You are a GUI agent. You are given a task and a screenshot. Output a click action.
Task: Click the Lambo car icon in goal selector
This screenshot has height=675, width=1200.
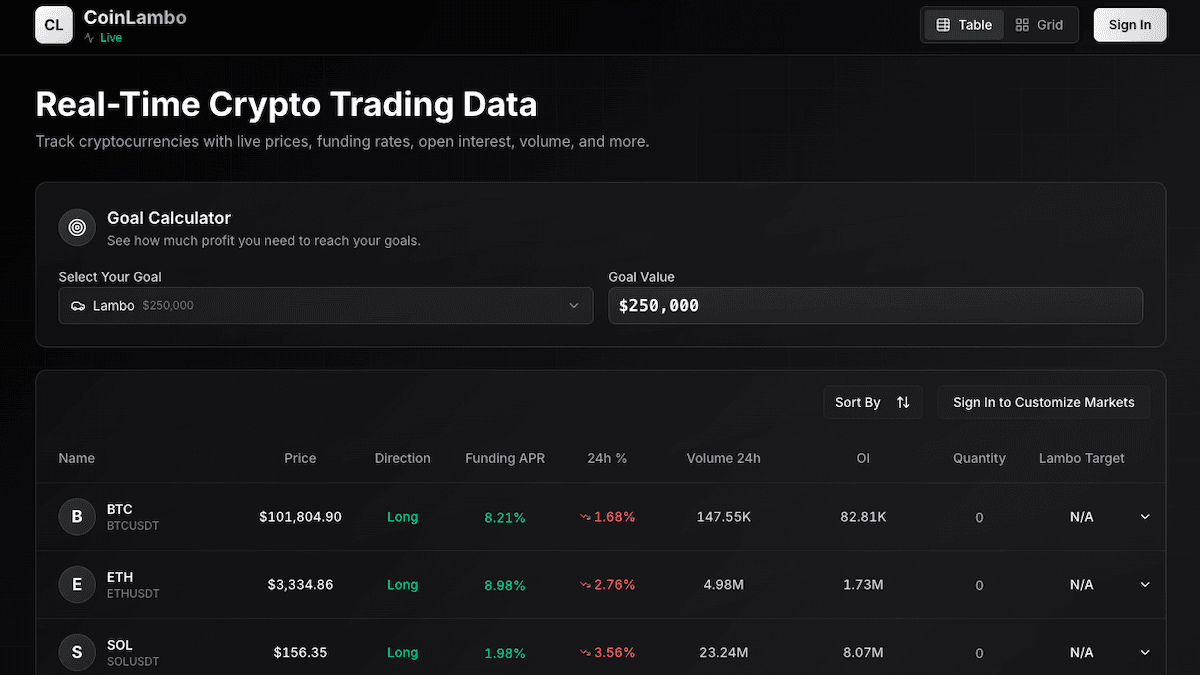78,305
